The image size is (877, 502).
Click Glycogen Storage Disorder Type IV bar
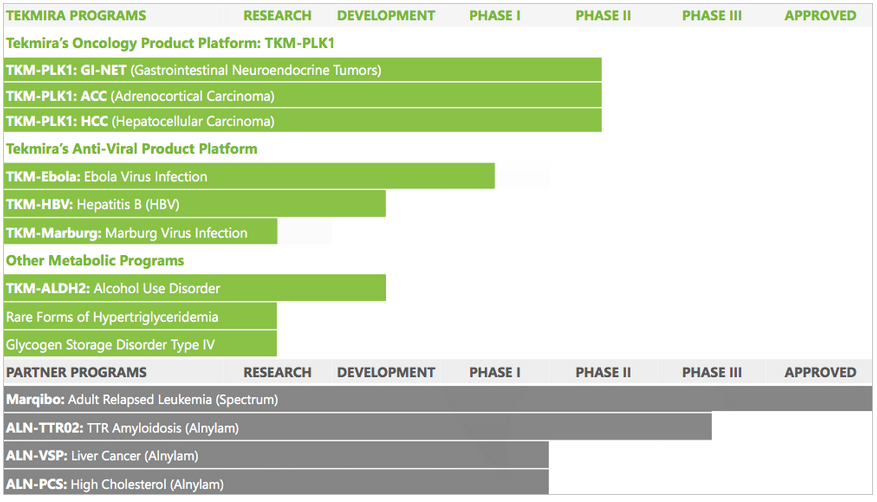[140, 344]
